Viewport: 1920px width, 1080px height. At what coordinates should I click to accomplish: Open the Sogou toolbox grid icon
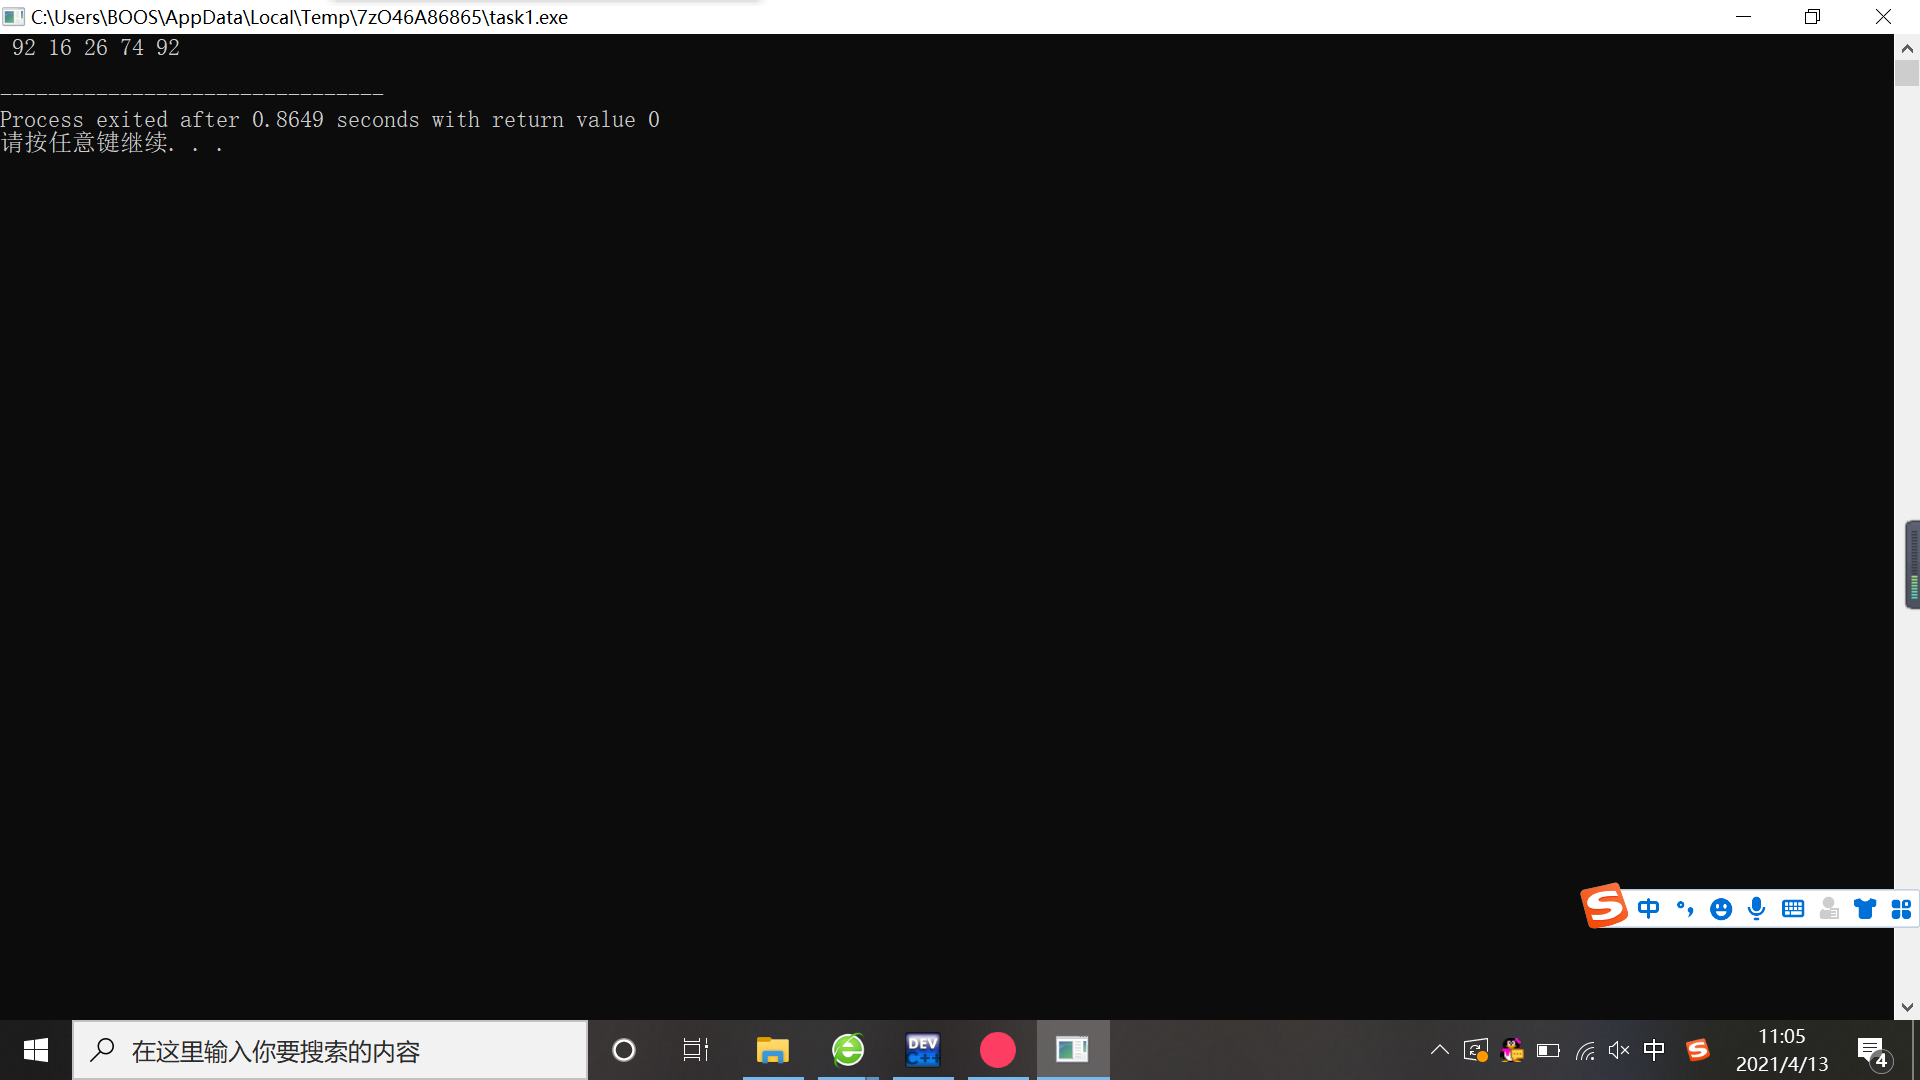coord(1900,908)
